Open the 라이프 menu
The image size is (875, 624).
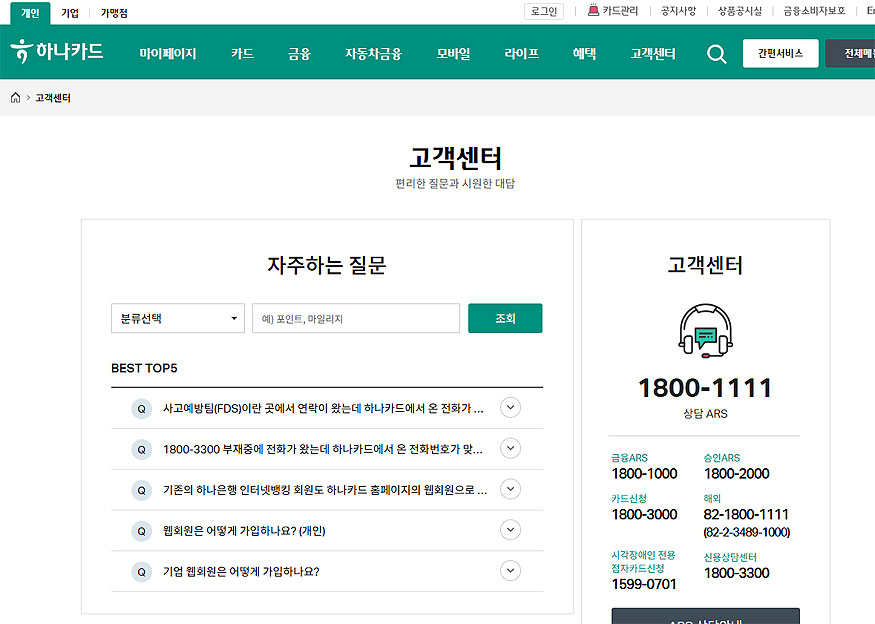click(522, 54)
